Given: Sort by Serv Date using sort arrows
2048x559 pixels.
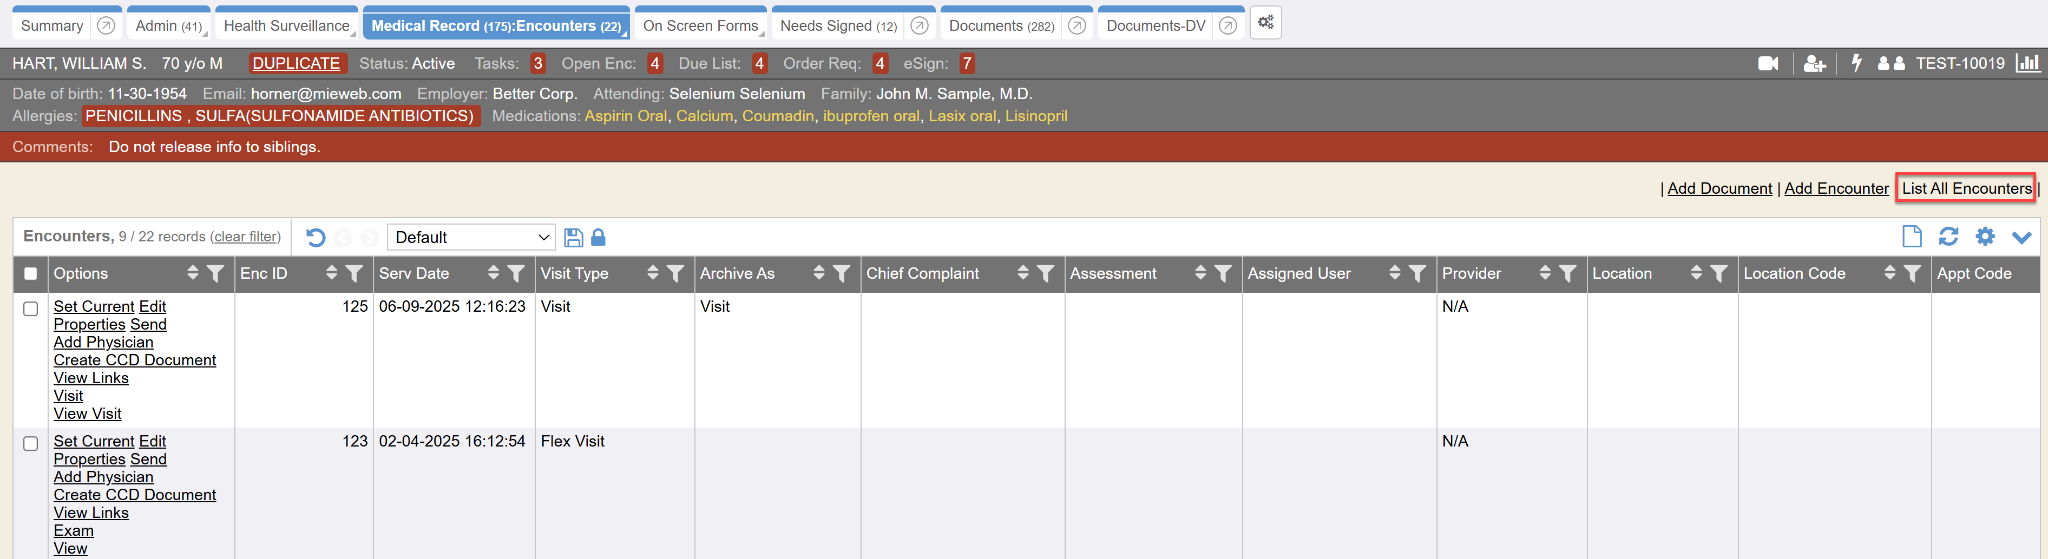Looking at the screenshot, I should click(x=493, y=273).
